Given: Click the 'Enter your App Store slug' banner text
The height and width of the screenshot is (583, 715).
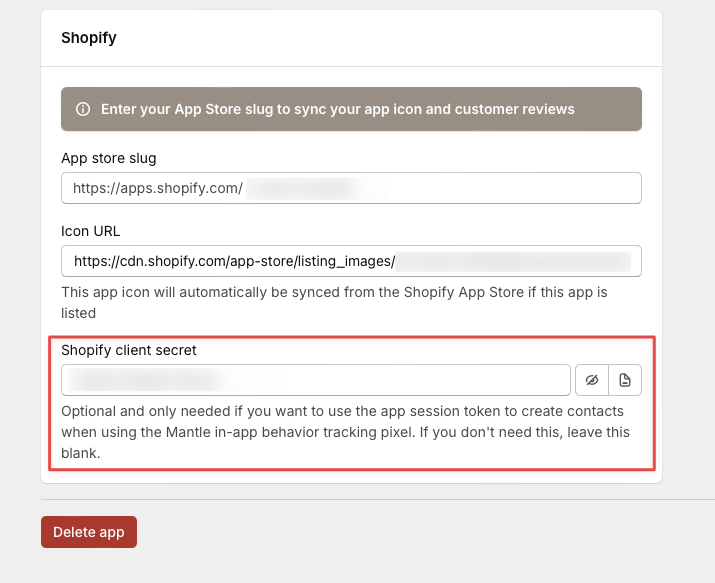Looking at the screenshot, I should coord(337,109).
